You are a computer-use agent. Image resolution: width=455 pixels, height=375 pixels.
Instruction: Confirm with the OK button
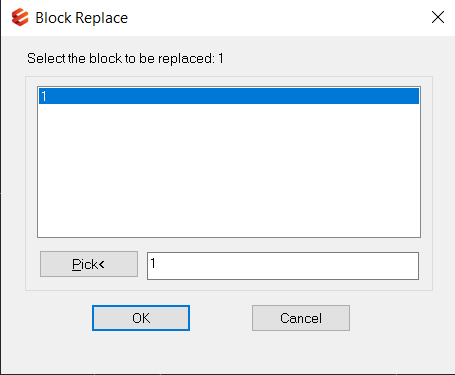(x=141, y=318)
